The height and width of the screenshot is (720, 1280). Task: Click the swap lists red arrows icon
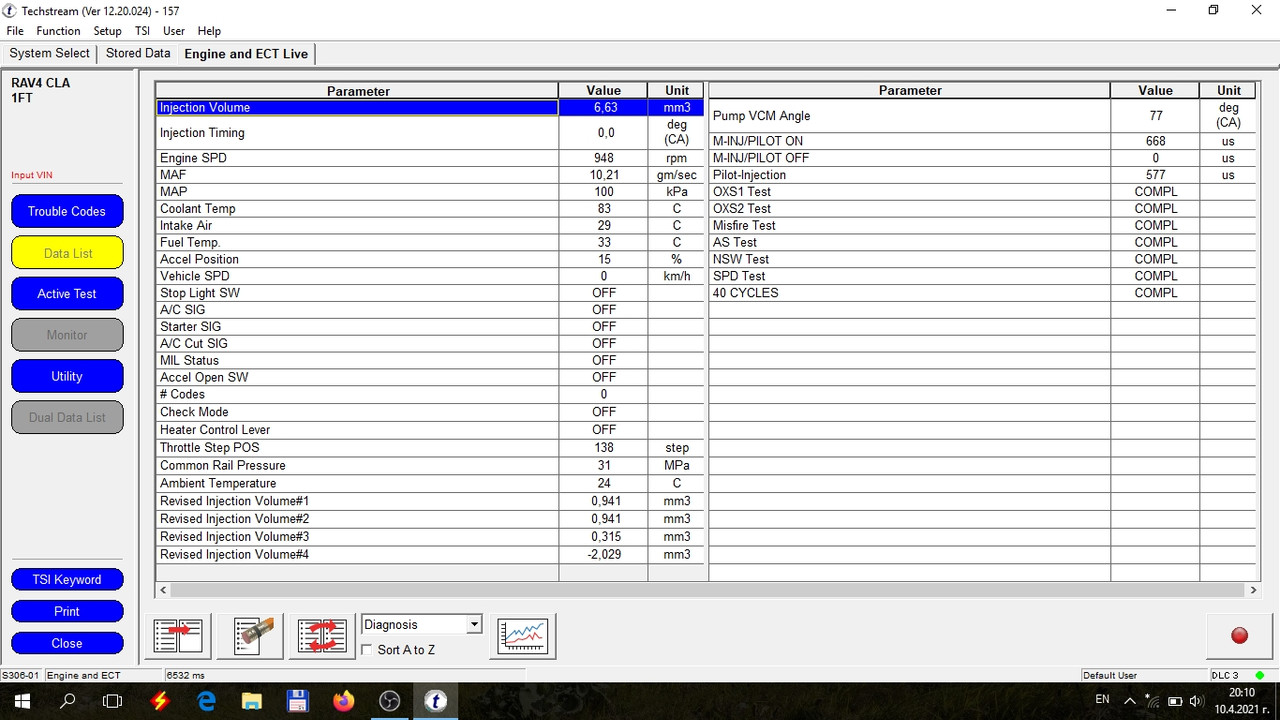click(322, 636)
